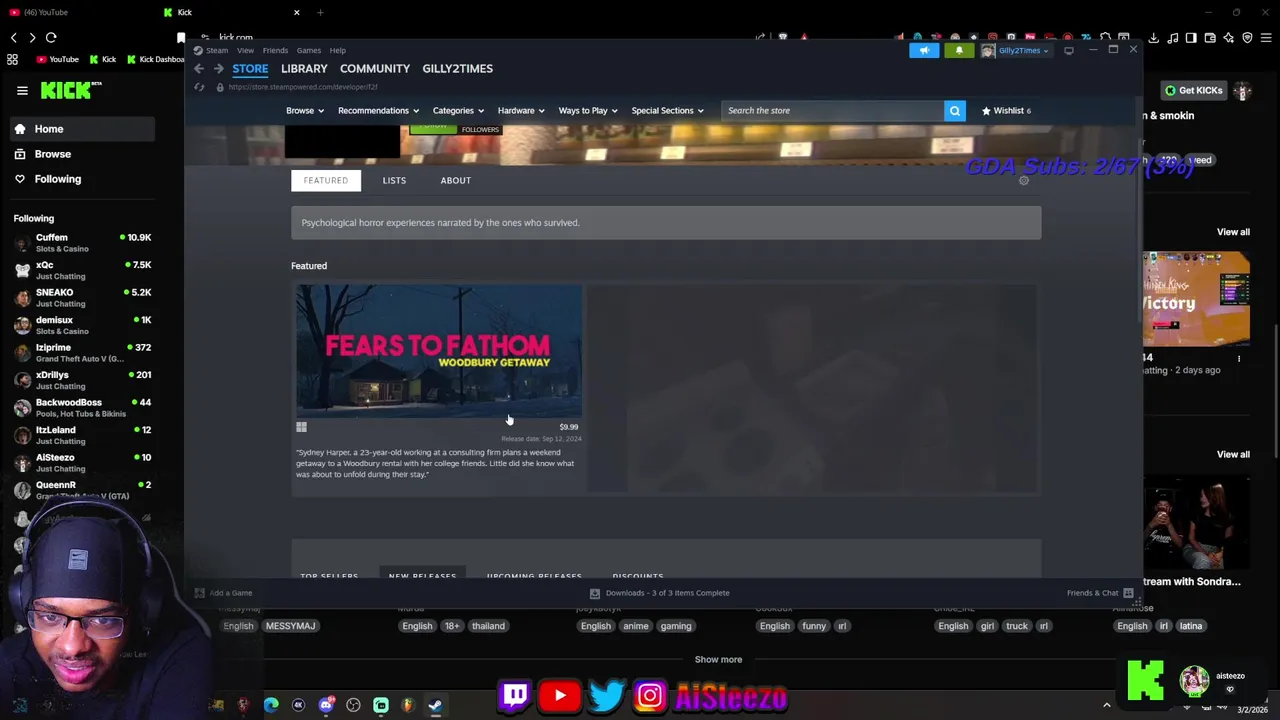Open browser main menu icon
This screenshot has width=1280, height=720.
tap(1267, 38)
